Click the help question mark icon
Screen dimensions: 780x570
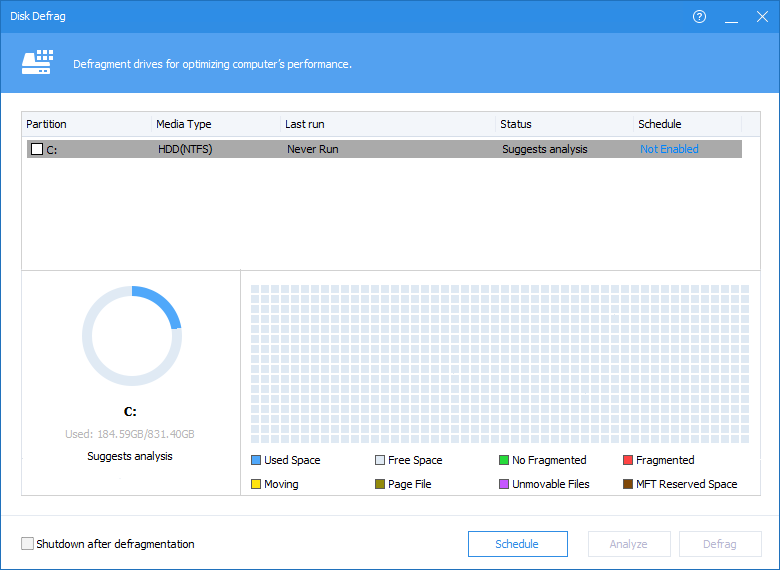tap(699, 17)
